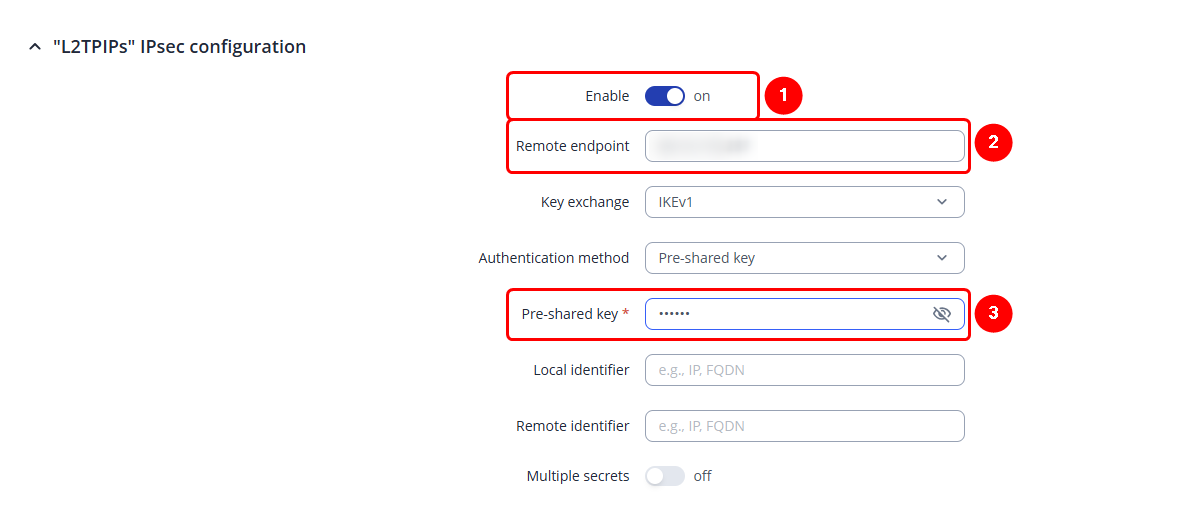
Task: Click the "Enable" label text
Action: [607, 96]
